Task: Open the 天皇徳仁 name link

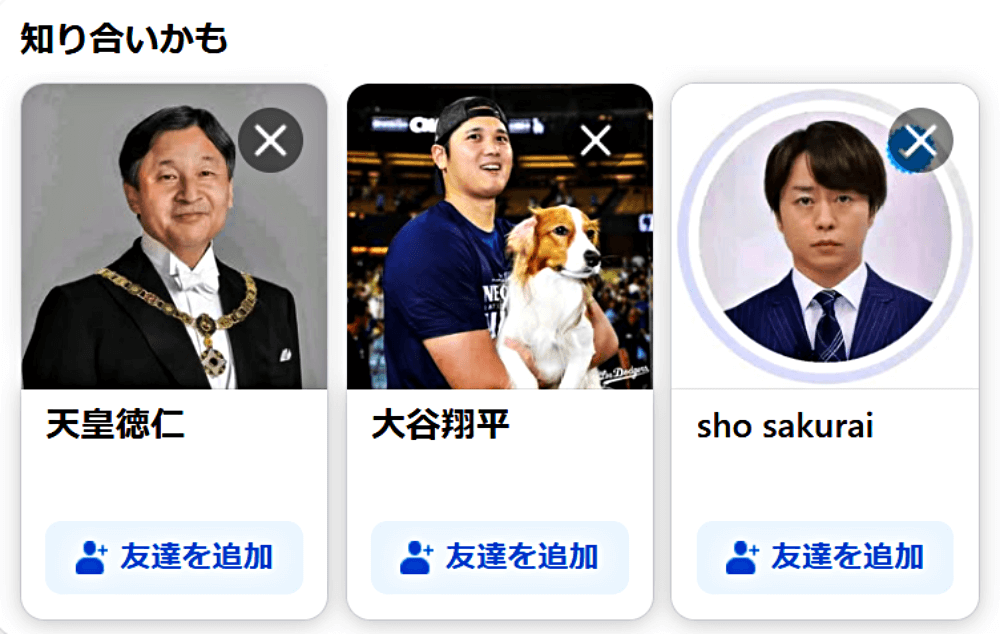Action: pos(115,424)
